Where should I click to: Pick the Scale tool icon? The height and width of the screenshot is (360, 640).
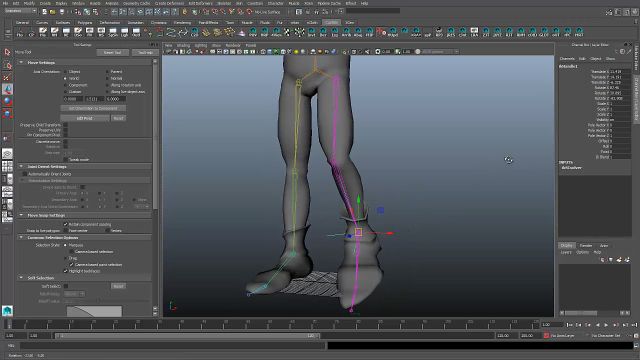click(7, 113)
